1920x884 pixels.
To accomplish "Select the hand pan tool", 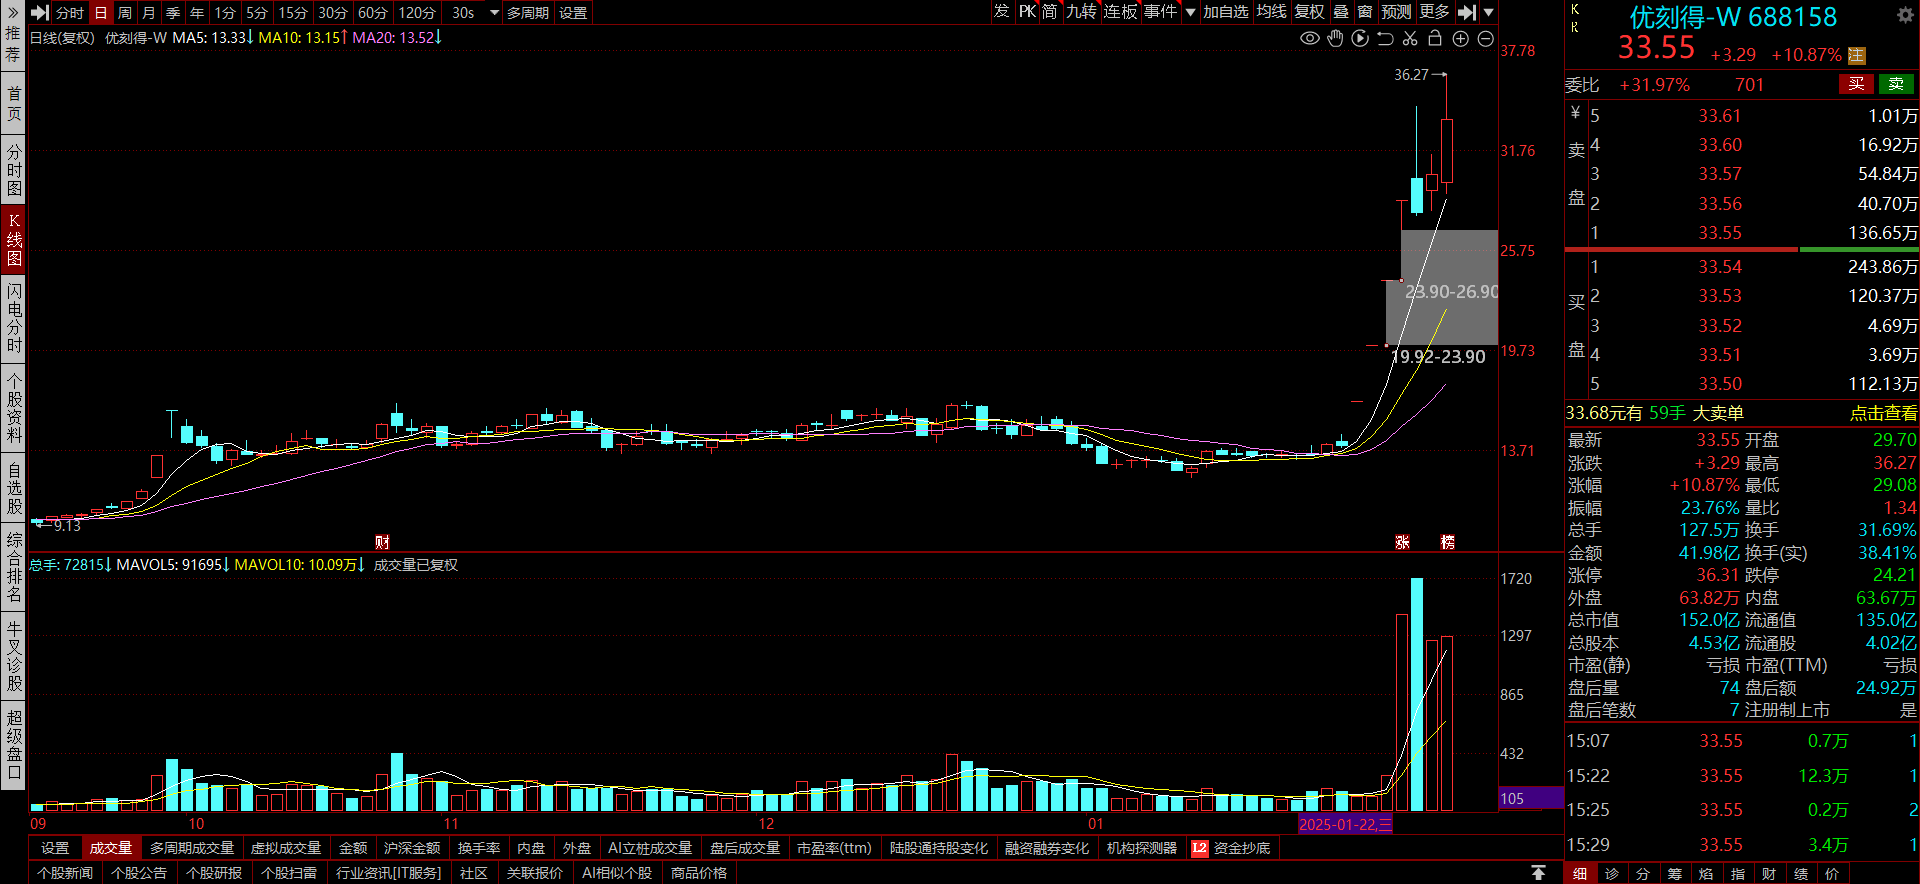I will [1335, 38].
